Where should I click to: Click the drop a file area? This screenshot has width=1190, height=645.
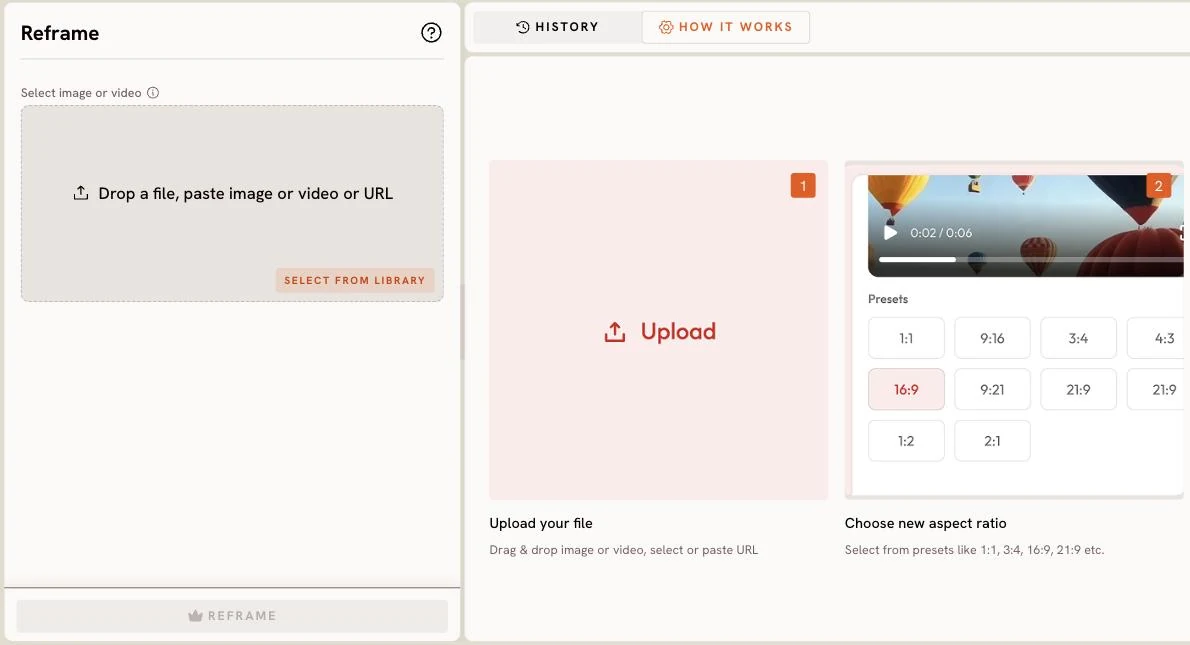coord(232,203)
